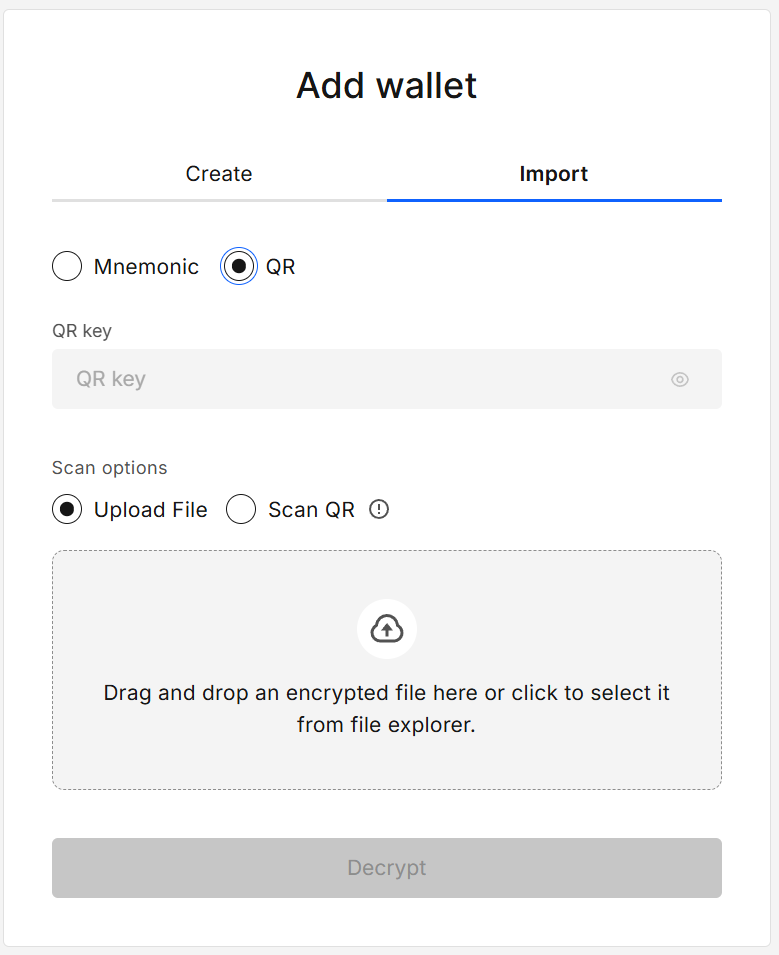Open the Import tab

553,173
